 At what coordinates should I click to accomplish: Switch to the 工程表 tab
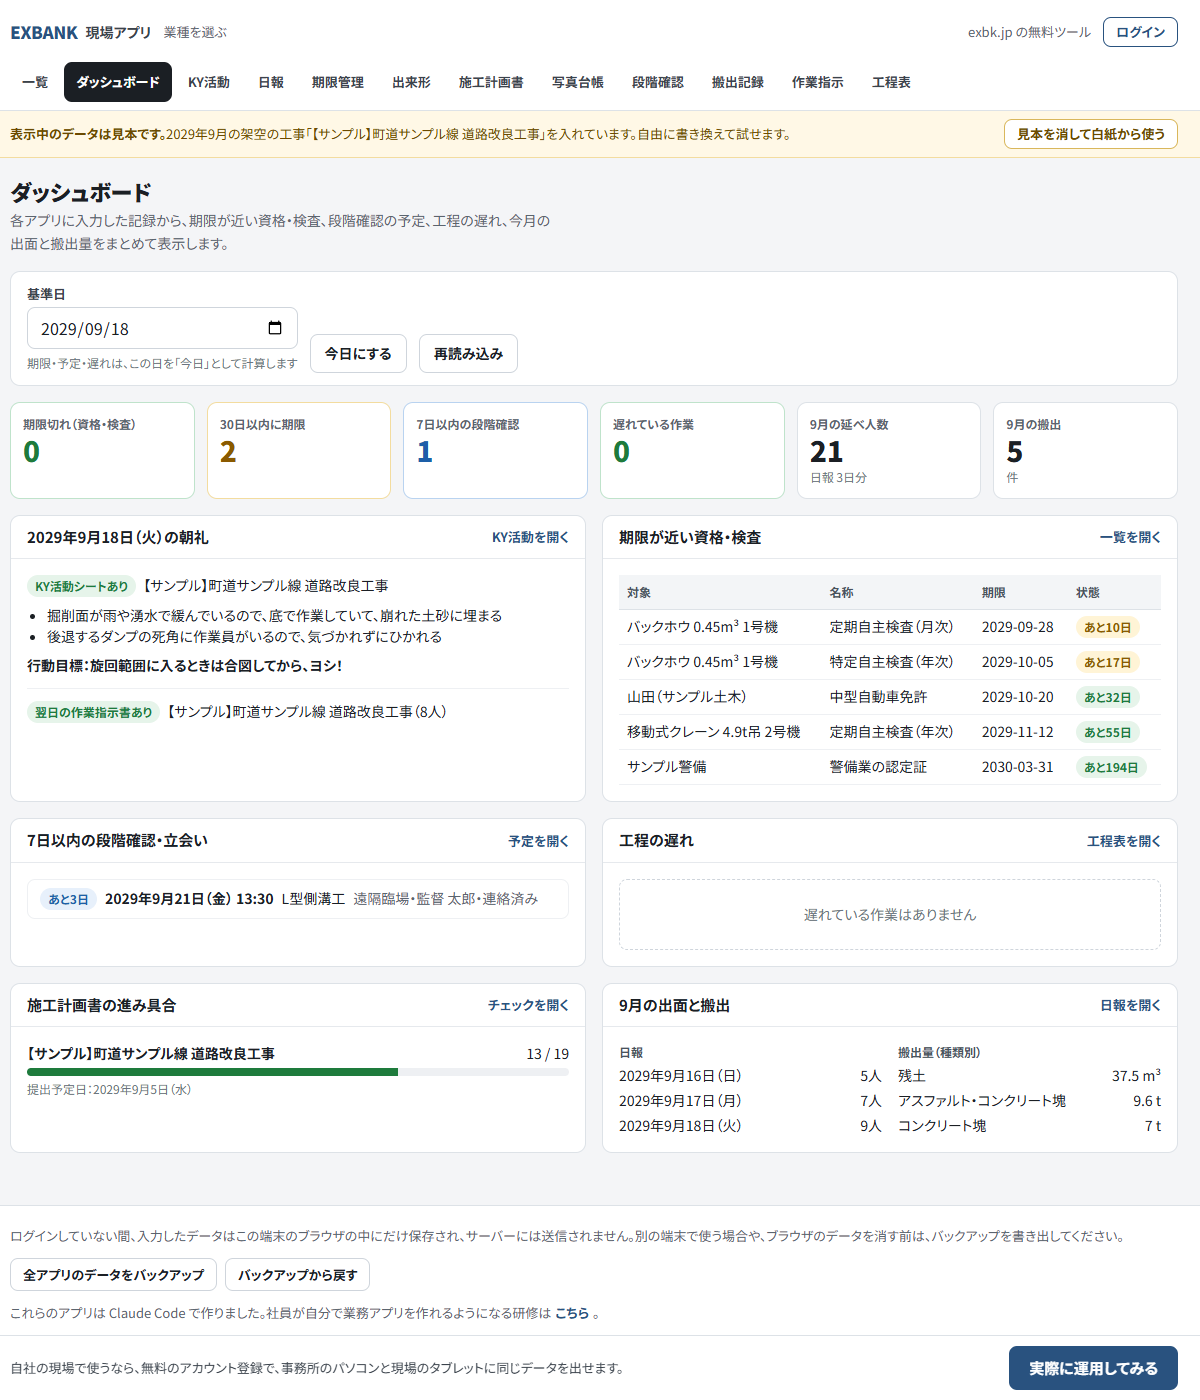pos(891,82)
